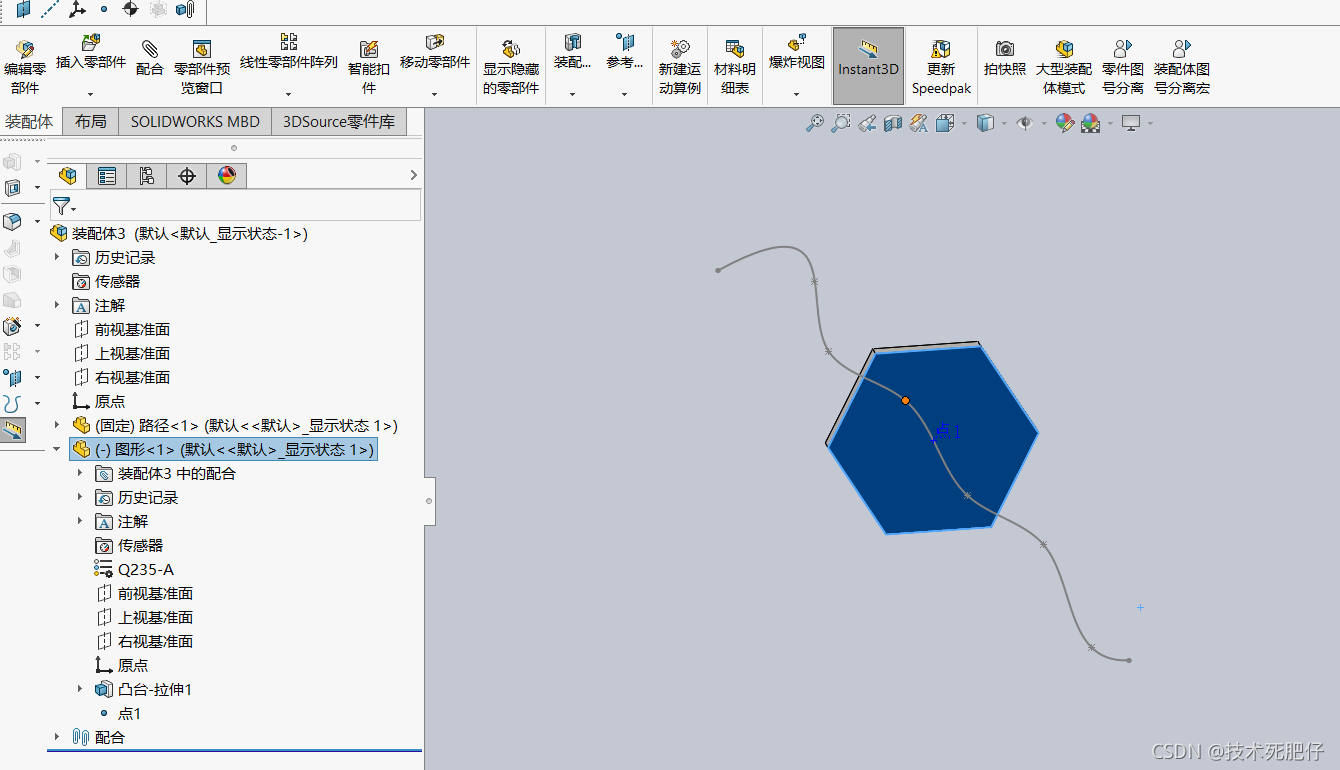Viewport: 1340px width, 770px height.
Task: Open the SOLIDWORKS MBD tab
Action: (195, 121)
